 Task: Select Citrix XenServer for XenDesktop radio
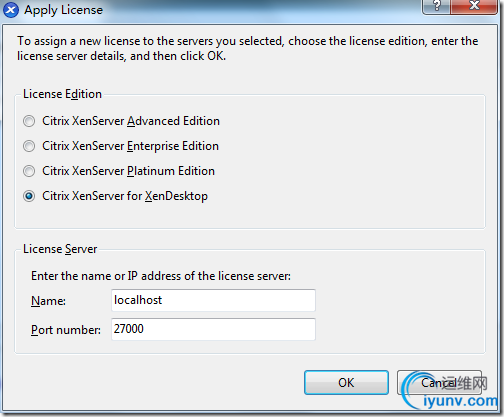[x=29, y=196]
